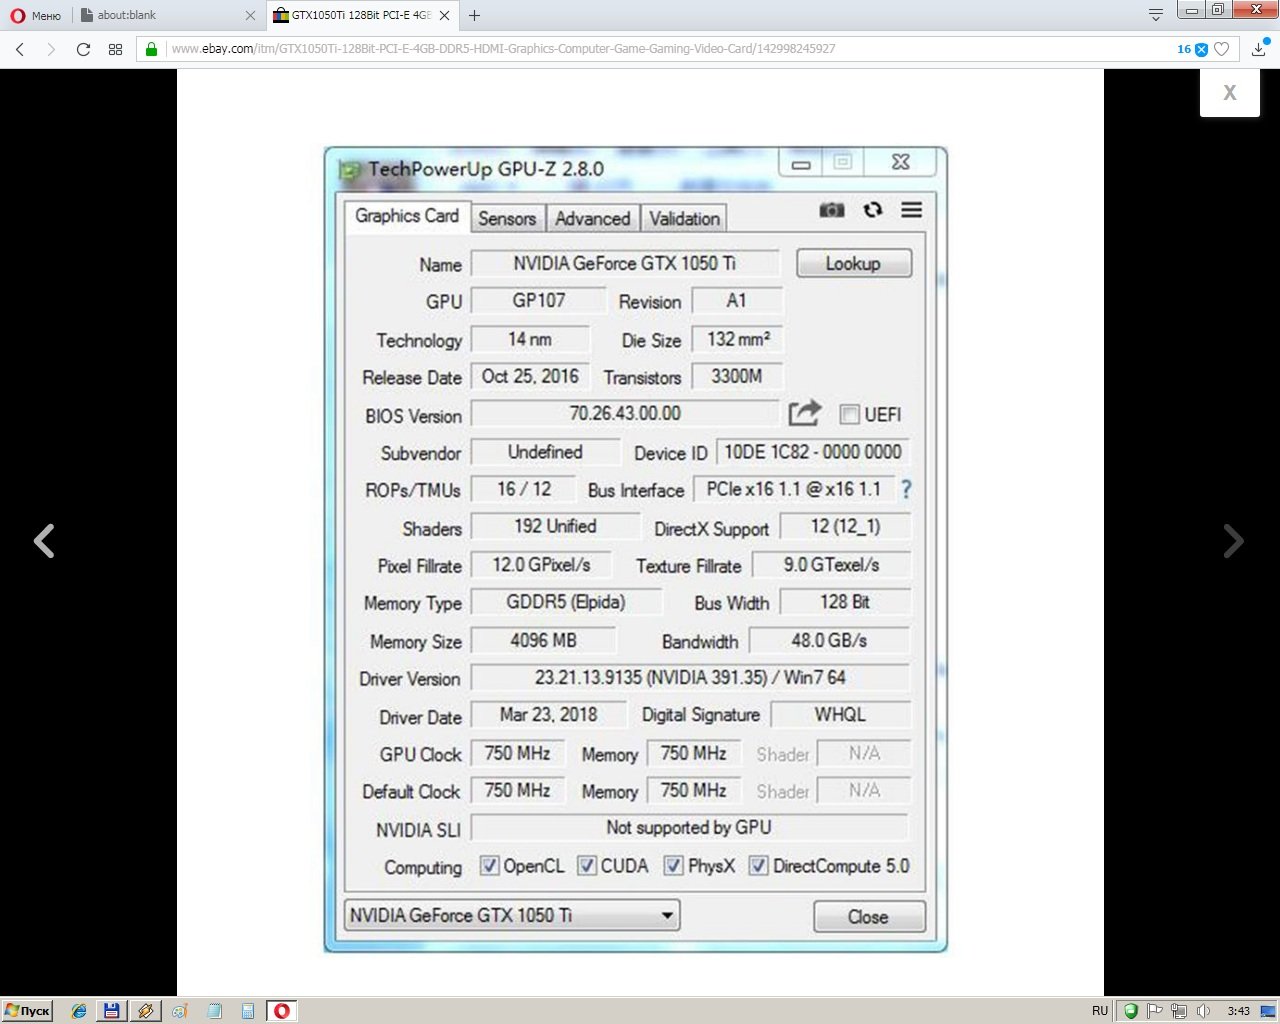Click the blue tray icon beside the clock
The image size is (1280, 1024).
pos(1268,1011)
